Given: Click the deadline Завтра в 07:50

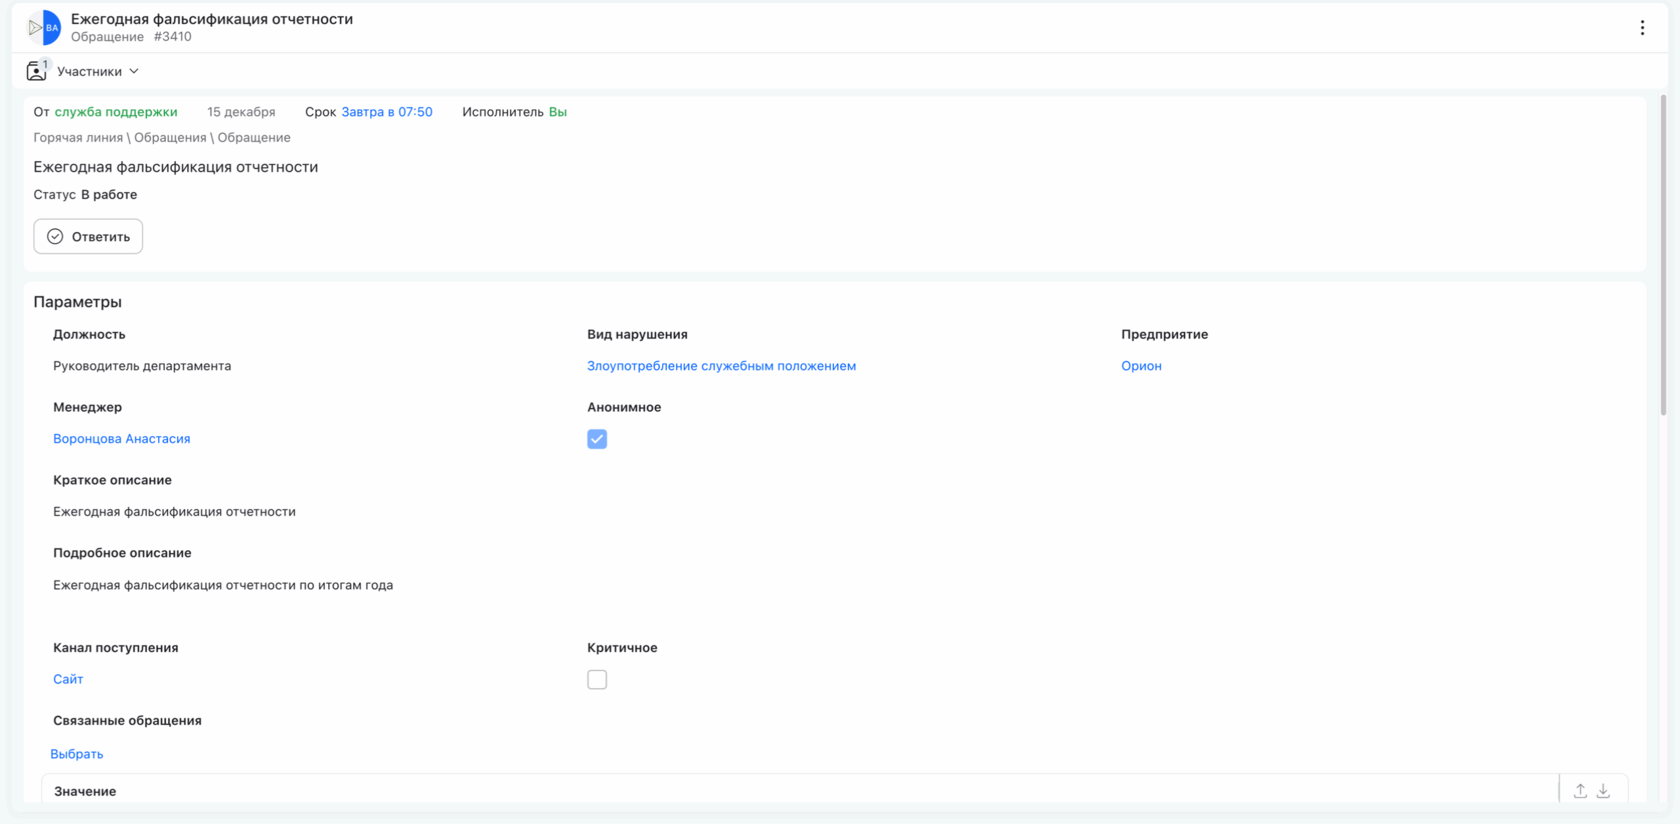Looking at the screenshot, I should click(x=387, y=112).
